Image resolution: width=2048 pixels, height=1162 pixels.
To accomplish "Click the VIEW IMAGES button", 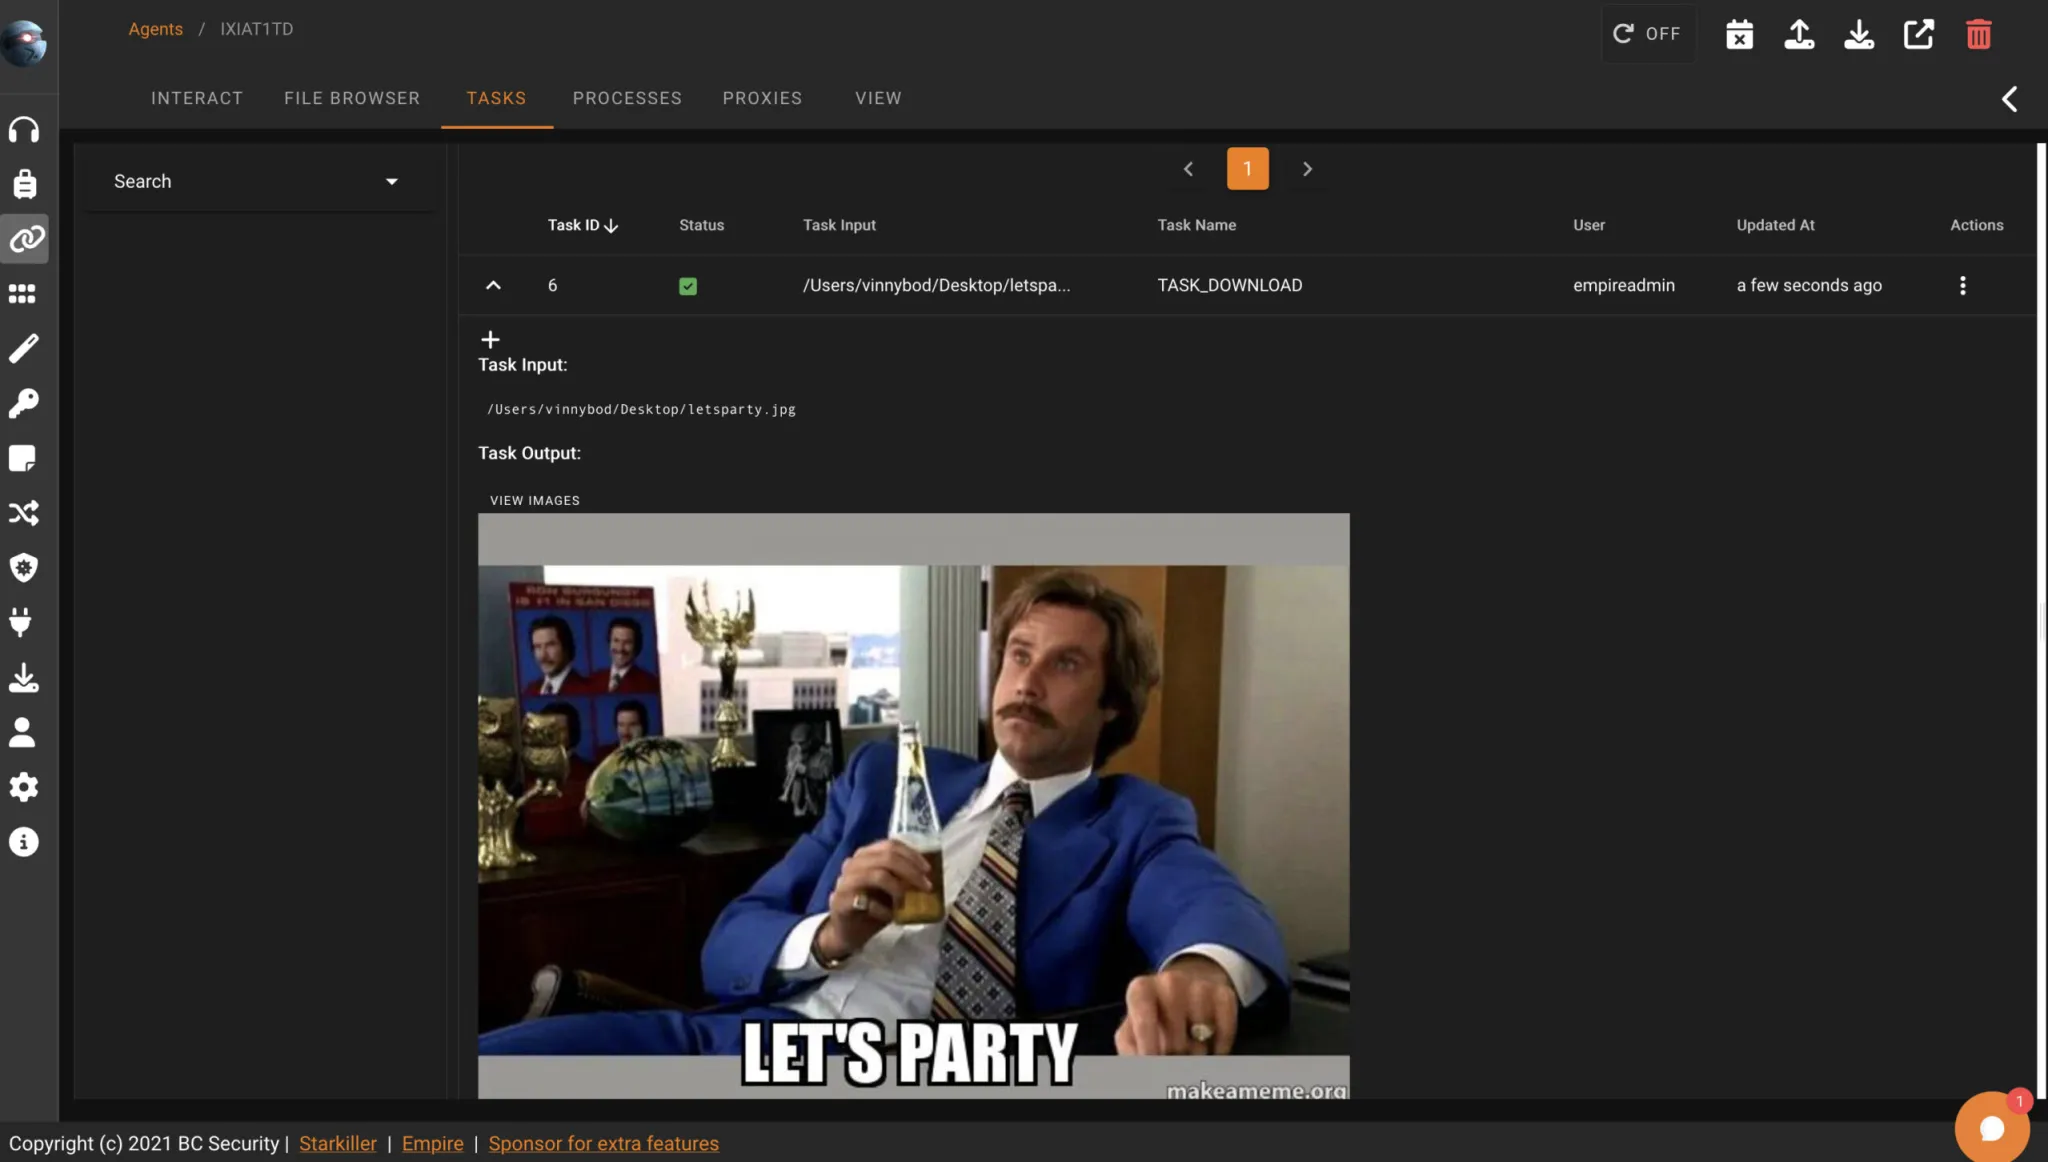I will [535, 500].
